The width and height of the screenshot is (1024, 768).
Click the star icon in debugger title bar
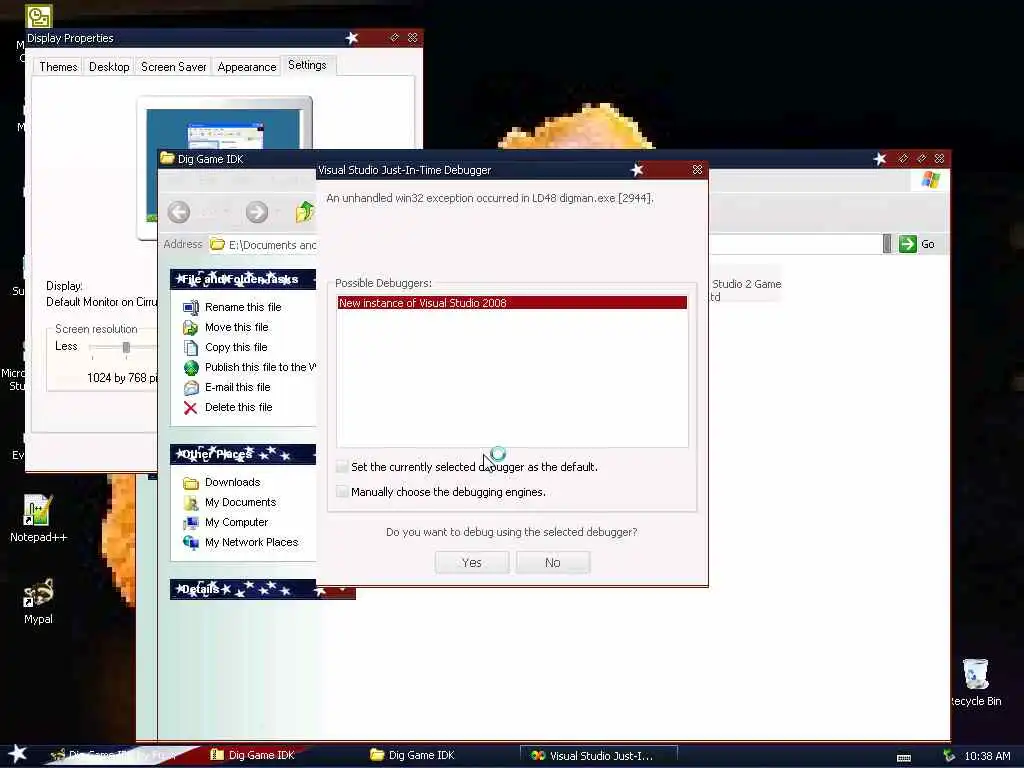[x=637, y=170]
